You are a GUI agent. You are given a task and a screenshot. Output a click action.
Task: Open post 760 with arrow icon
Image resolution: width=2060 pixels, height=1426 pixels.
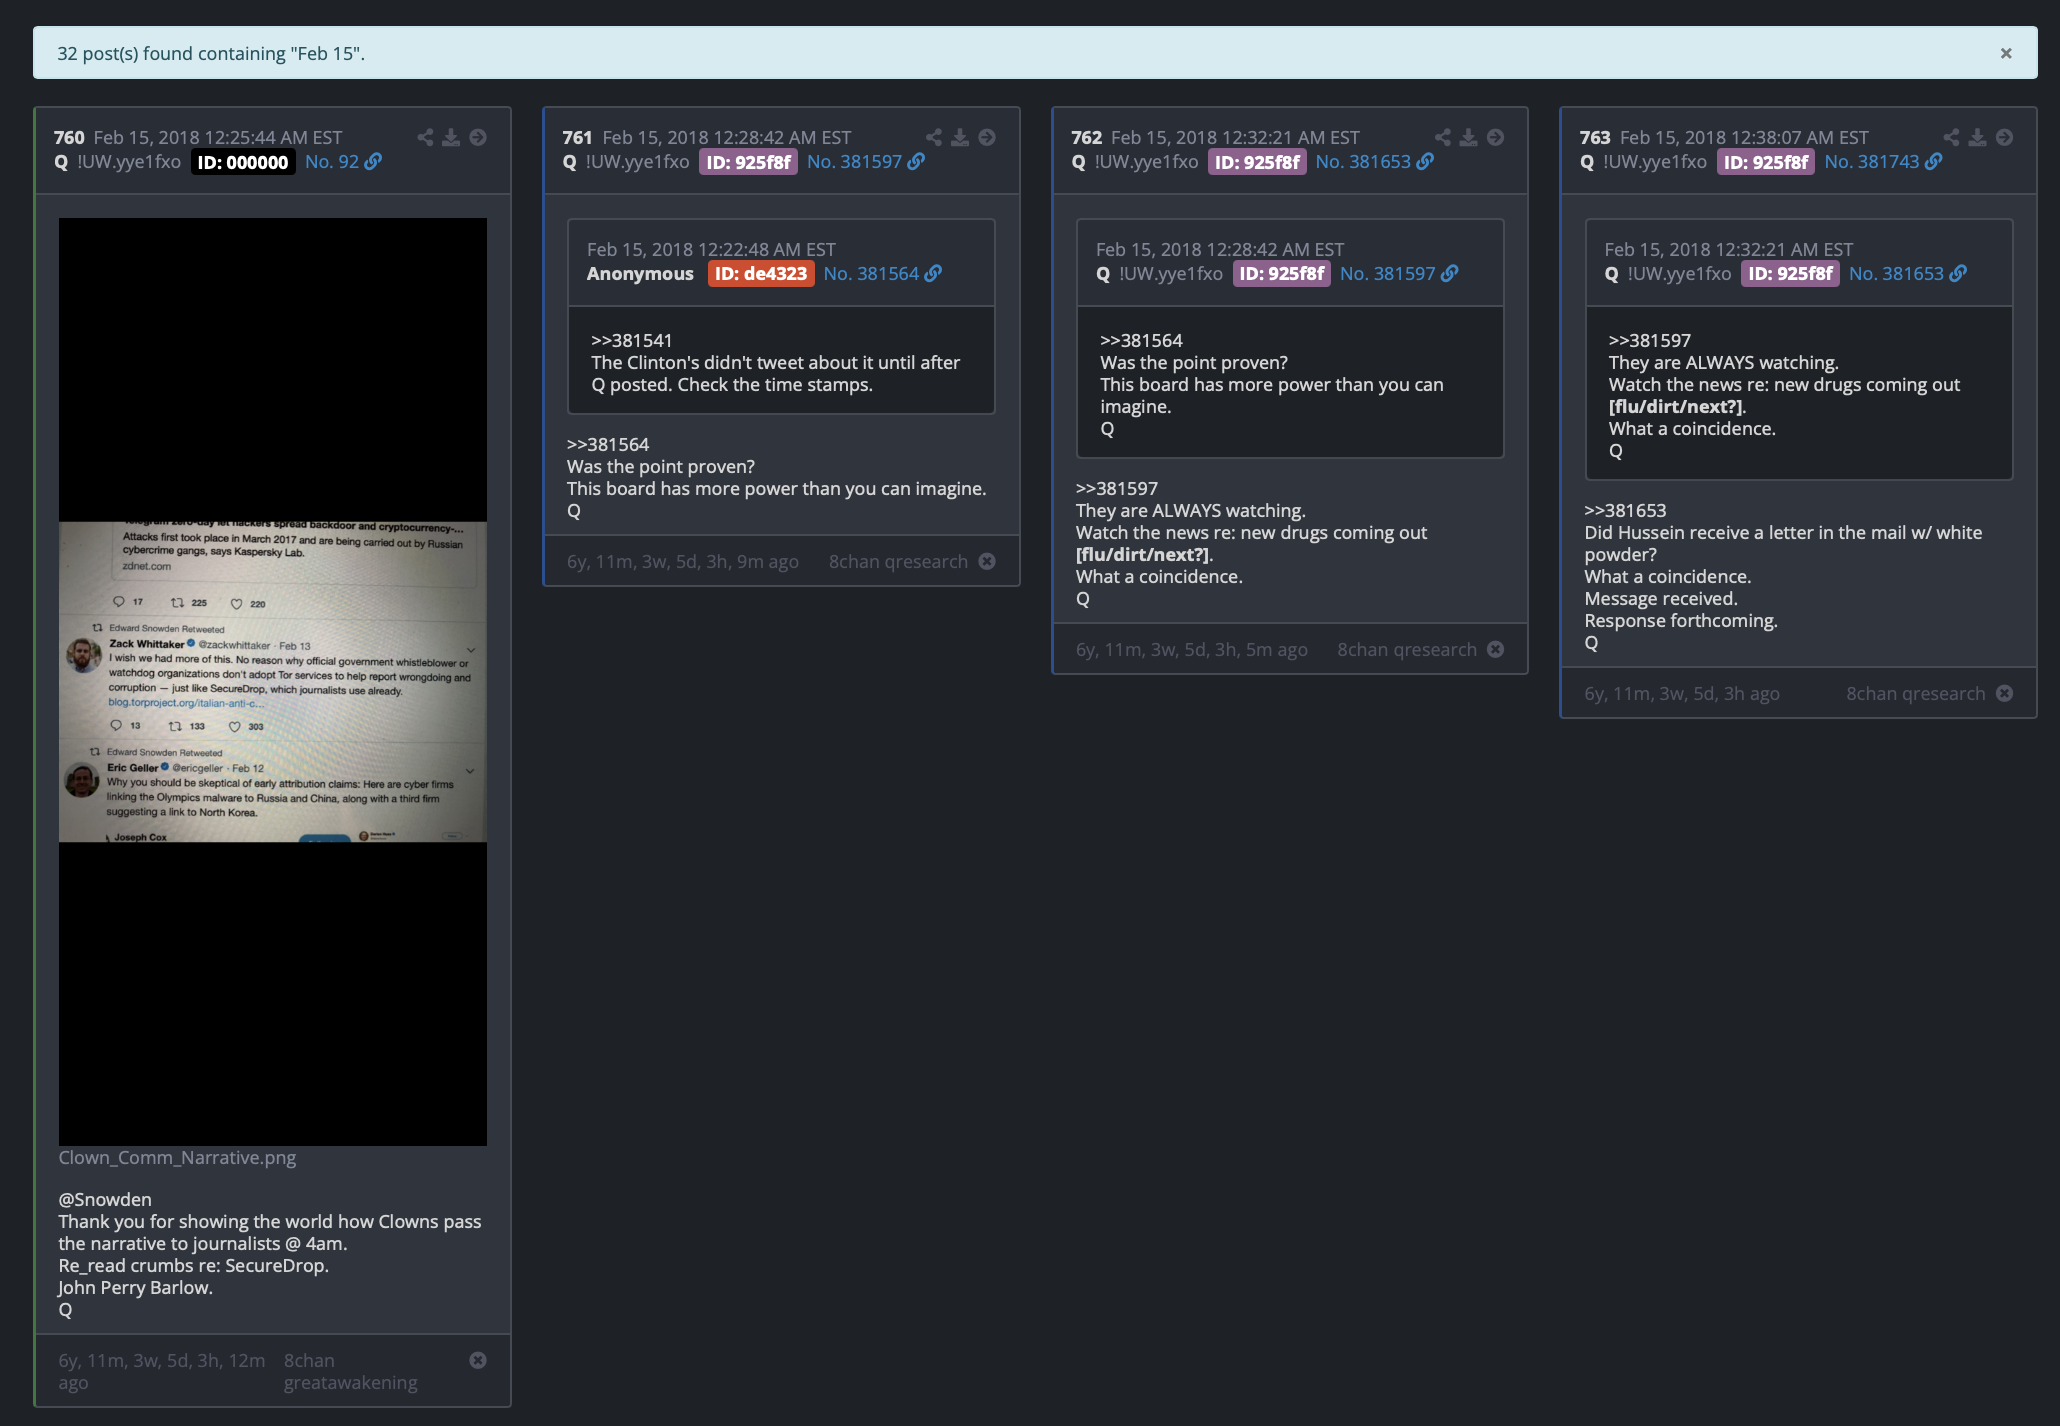[x=478, y=137]
